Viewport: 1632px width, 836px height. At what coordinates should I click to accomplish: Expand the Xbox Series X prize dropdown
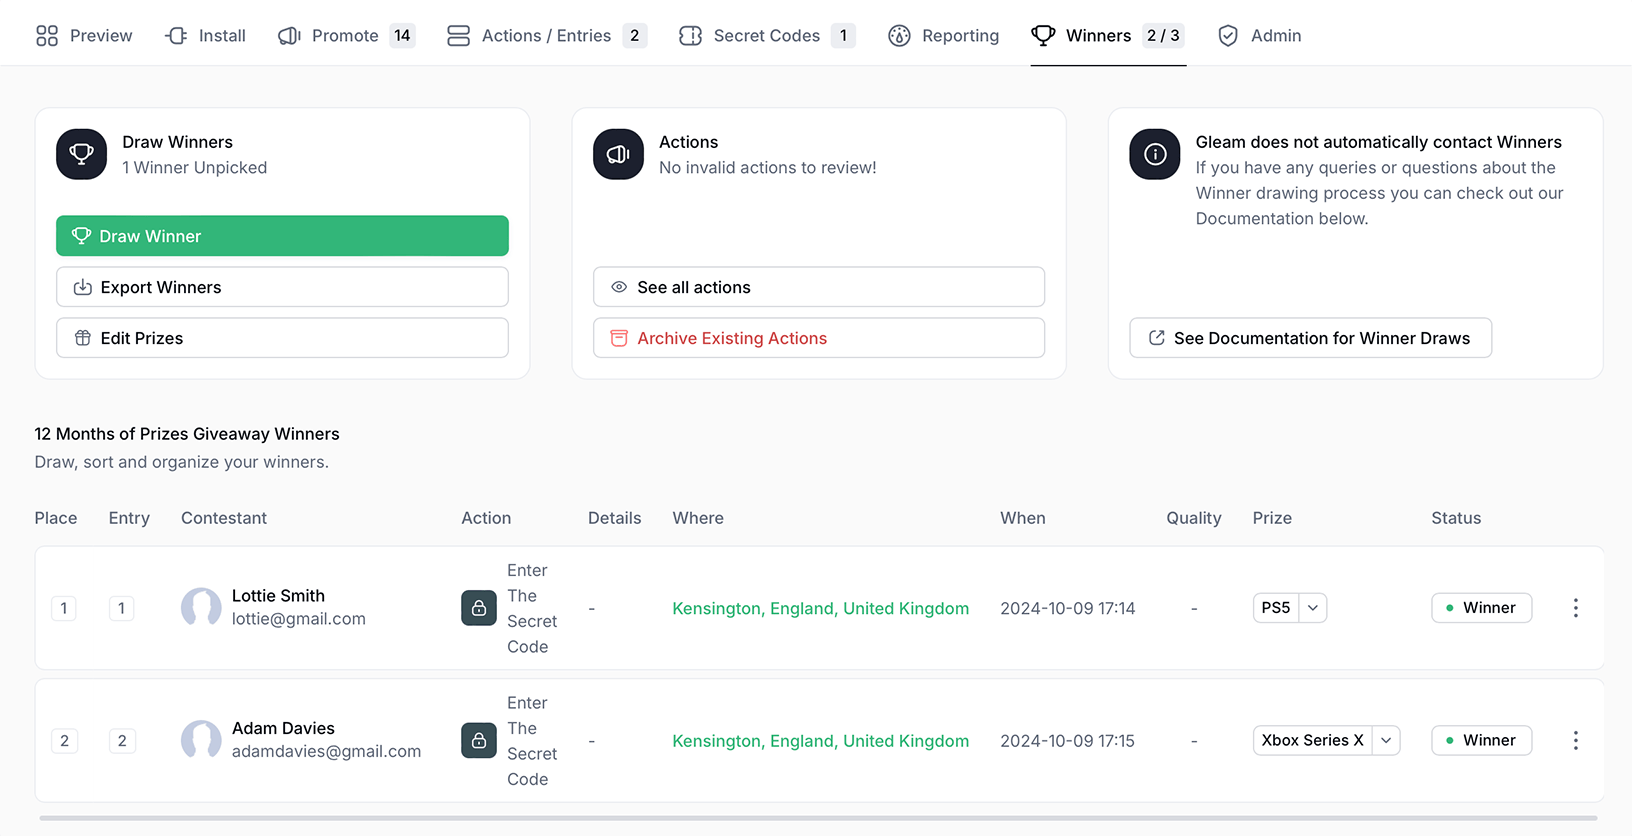point(1385,741)
